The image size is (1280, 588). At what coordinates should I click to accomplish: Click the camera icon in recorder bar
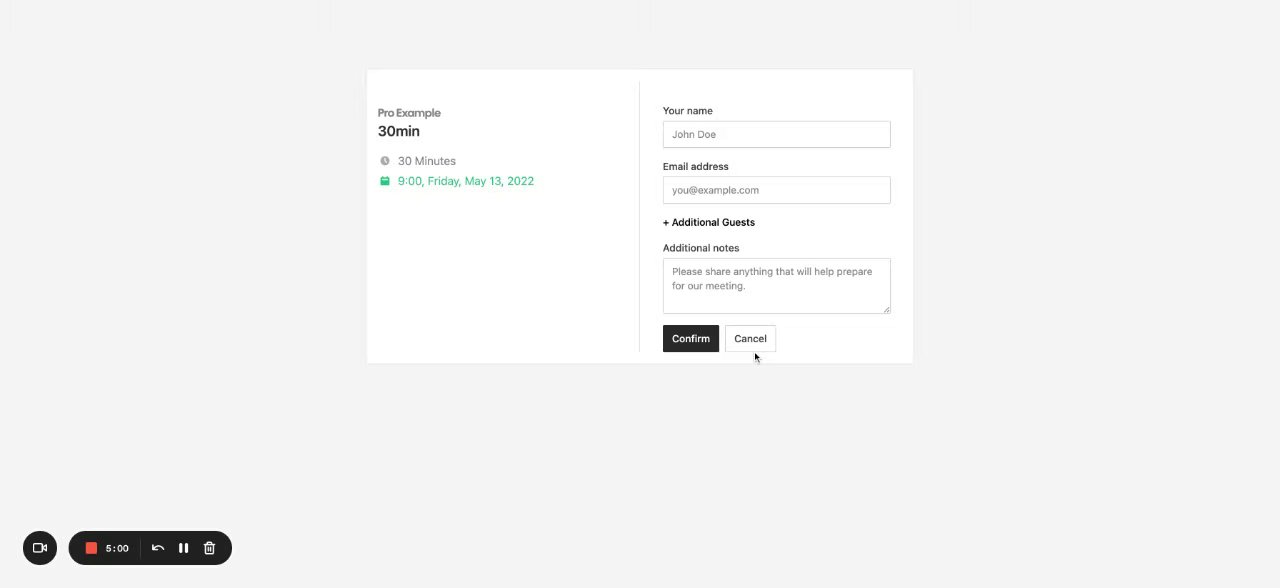coord(40,548)
